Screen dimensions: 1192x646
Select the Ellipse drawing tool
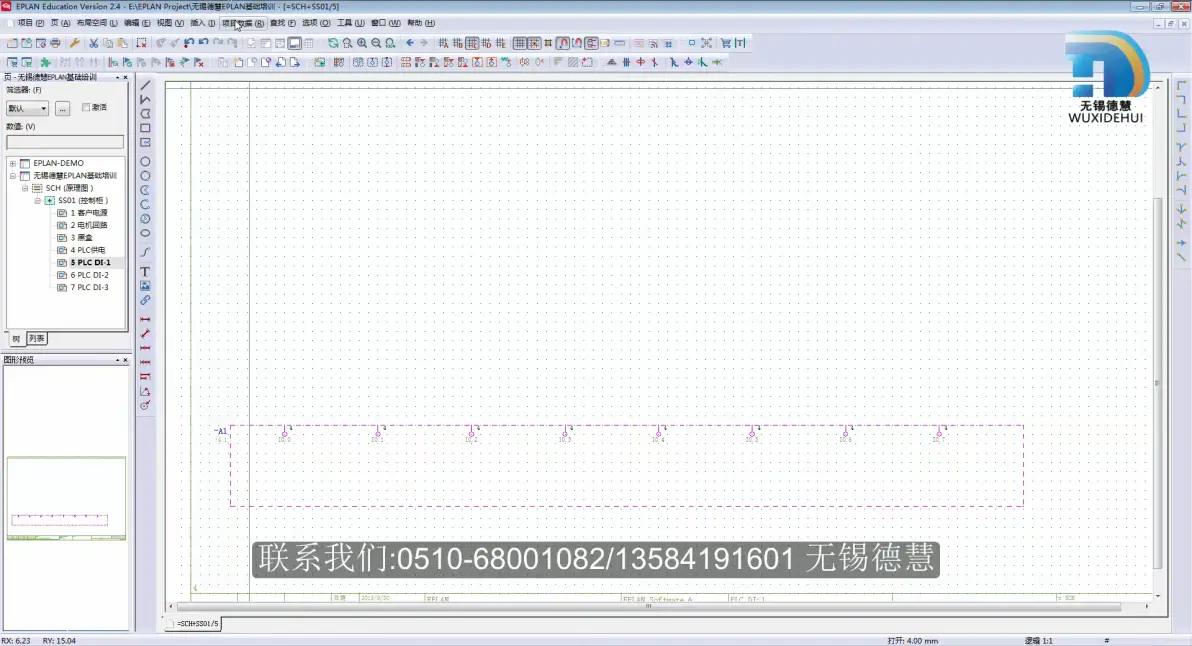click(145, 233)
